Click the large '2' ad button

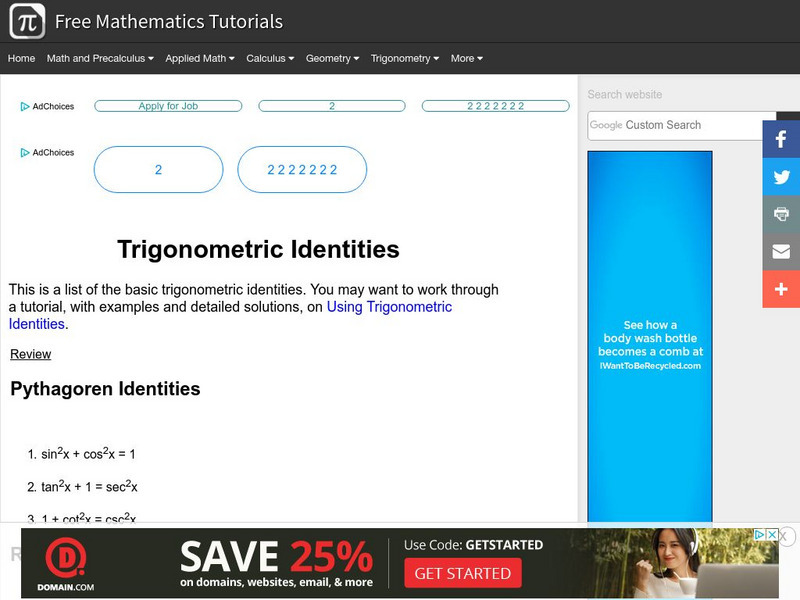click(x=158, y=169)
